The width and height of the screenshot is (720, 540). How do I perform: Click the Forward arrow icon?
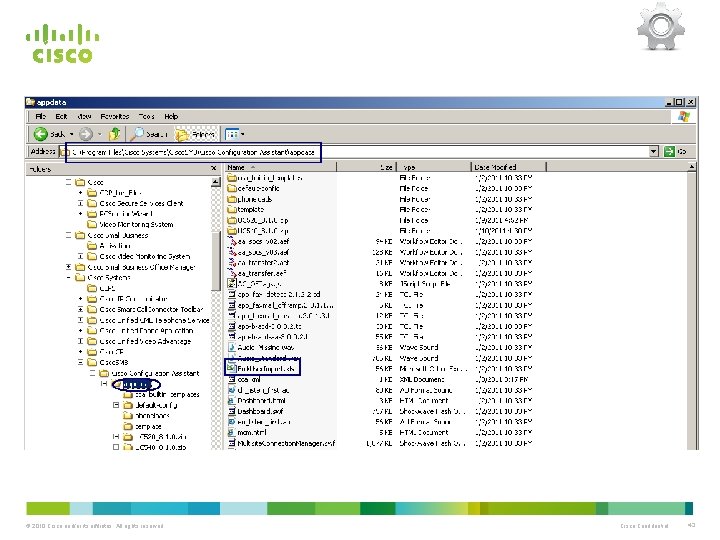85,134
